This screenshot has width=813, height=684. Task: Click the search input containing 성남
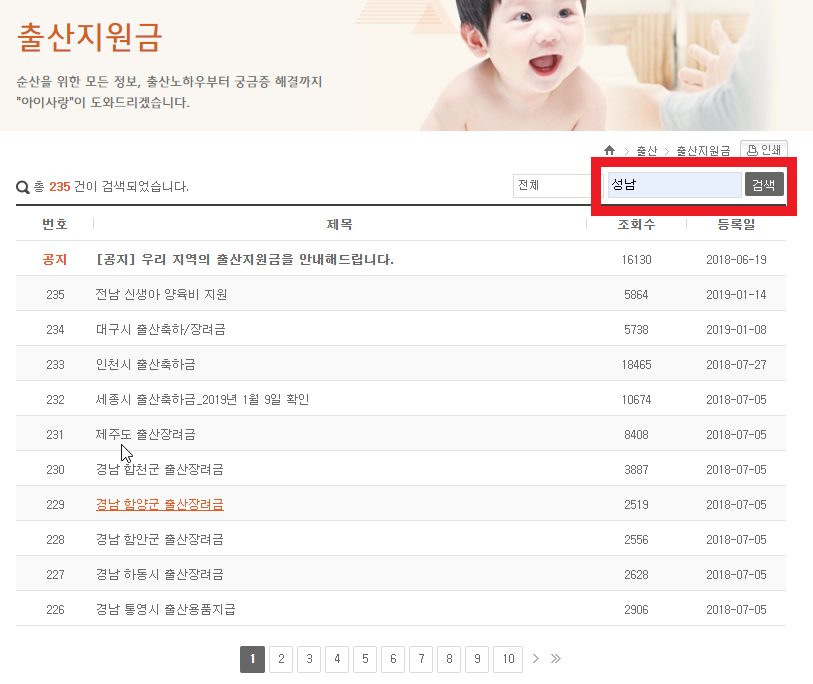[x=674, y=185]
